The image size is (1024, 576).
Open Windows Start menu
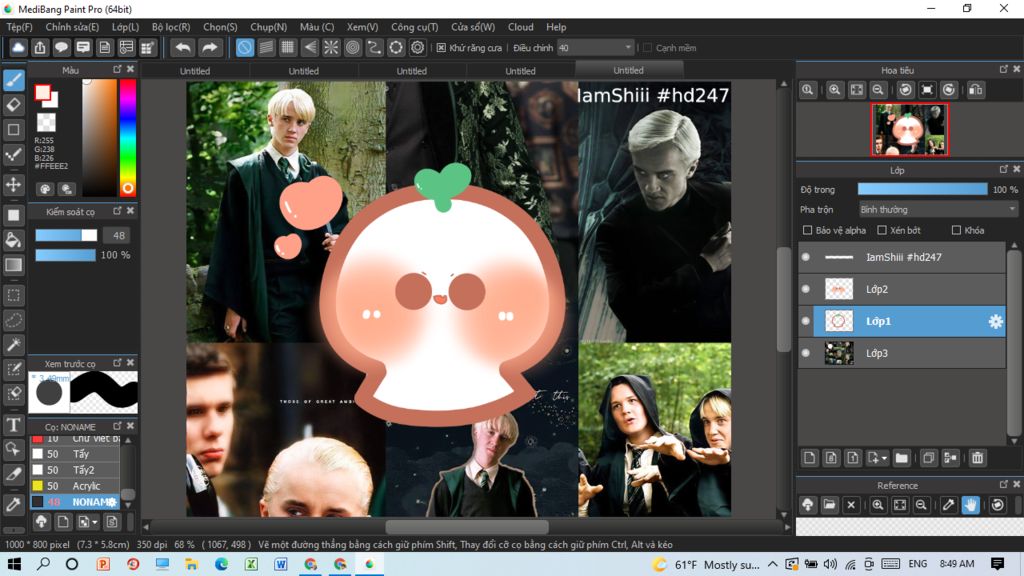coord(14,564)
